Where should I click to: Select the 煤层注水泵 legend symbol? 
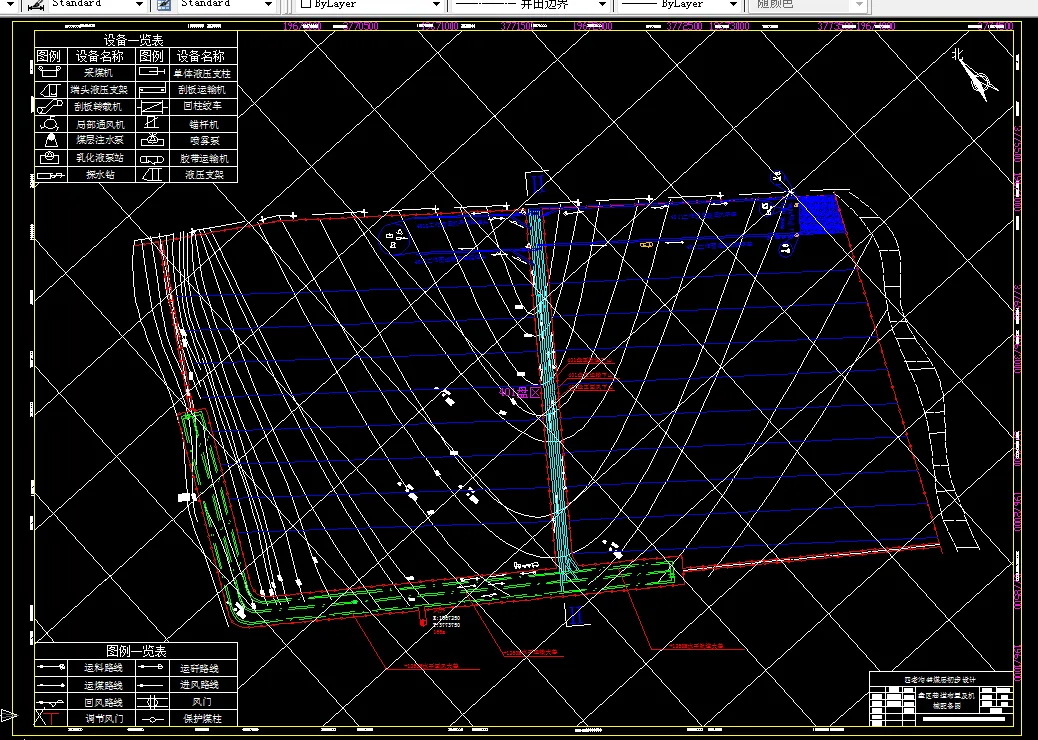coord(50,140)
